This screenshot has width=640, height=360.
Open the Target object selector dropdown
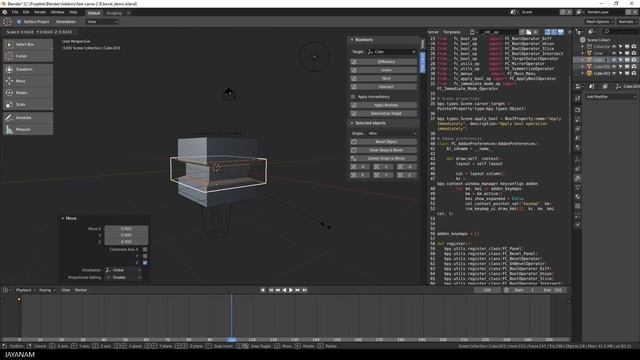point(391,52)
